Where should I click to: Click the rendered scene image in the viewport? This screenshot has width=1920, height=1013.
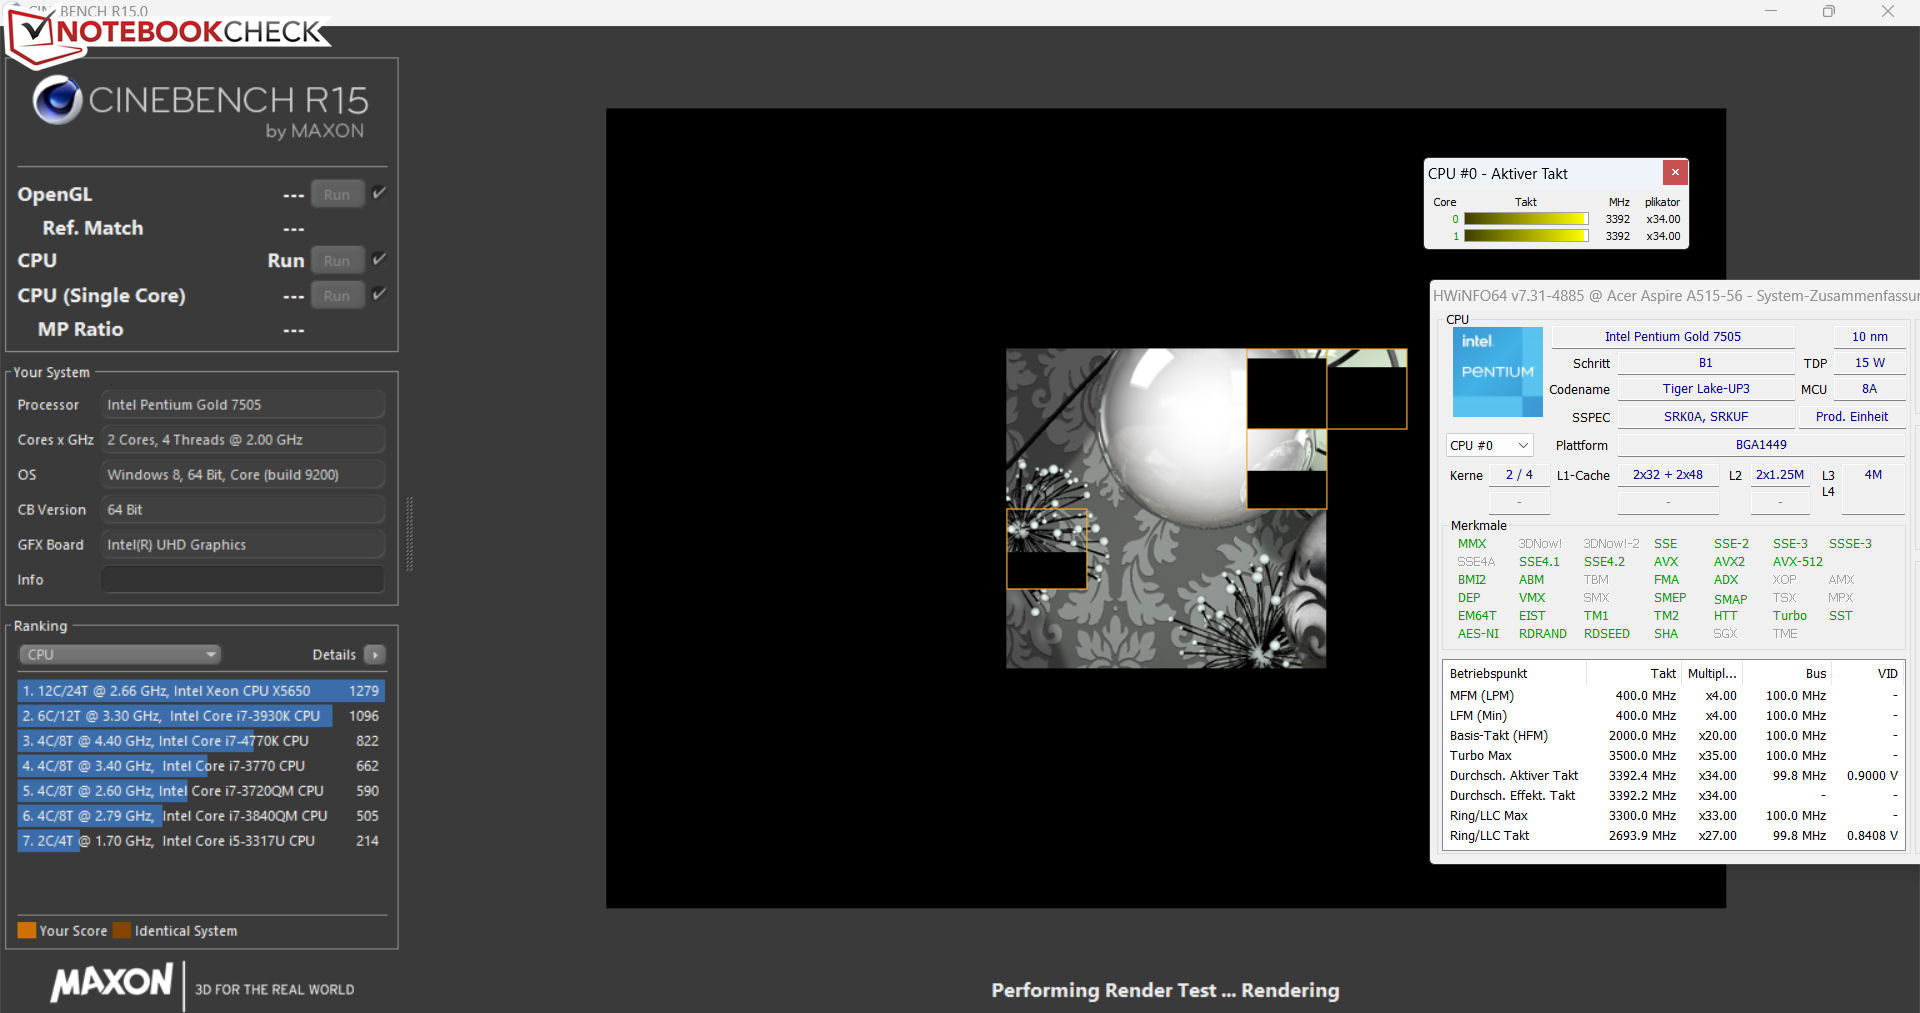1166,508
